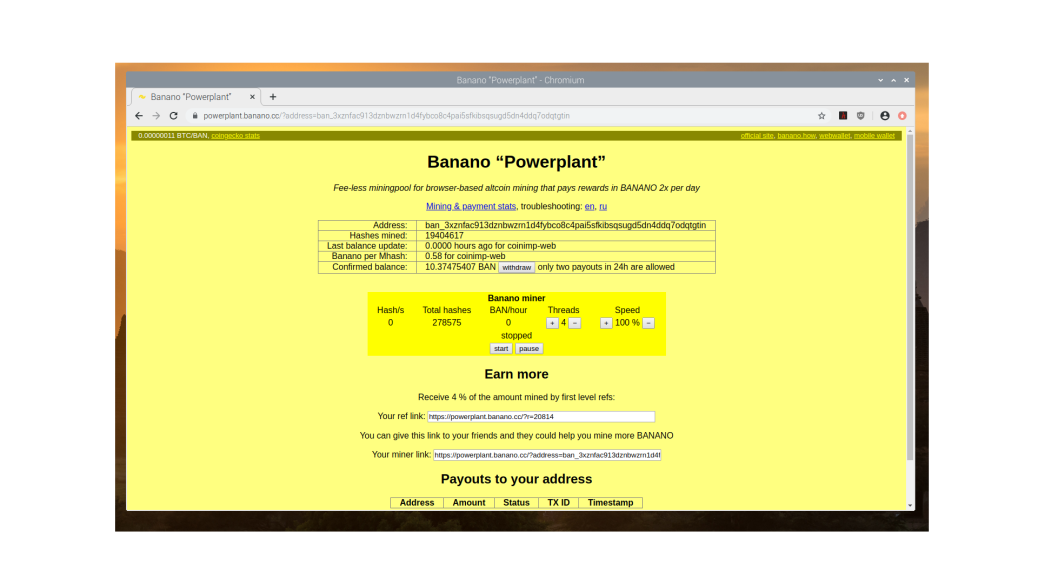Image resolution: width=1038 pixels, height=584 pixels.
Task: Start the Banano miner
Action: click(501, 348)
